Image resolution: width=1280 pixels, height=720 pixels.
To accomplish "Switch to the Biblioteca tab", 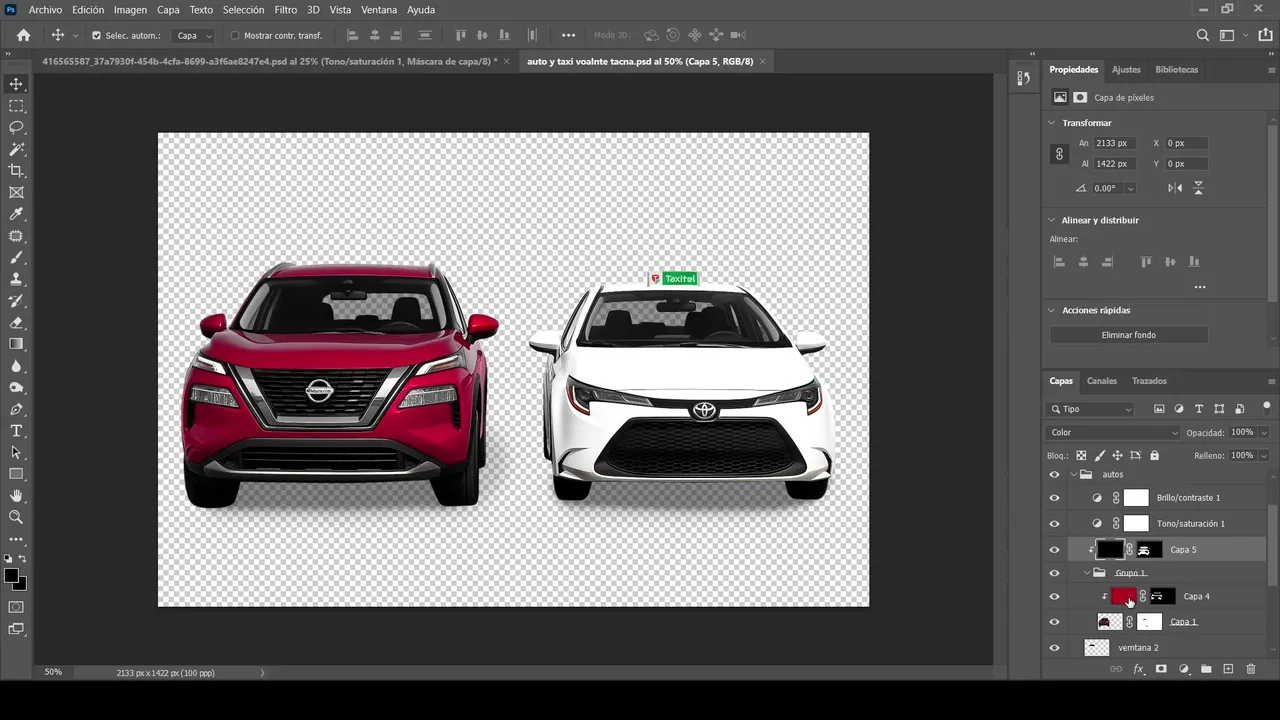I will tap(1176, 70).
